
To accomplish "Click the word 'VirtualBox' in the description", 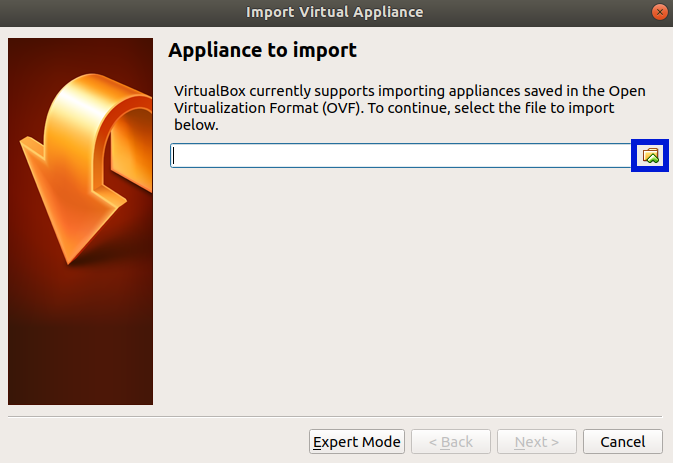I will pyautogui.click(x=209, y=91).
